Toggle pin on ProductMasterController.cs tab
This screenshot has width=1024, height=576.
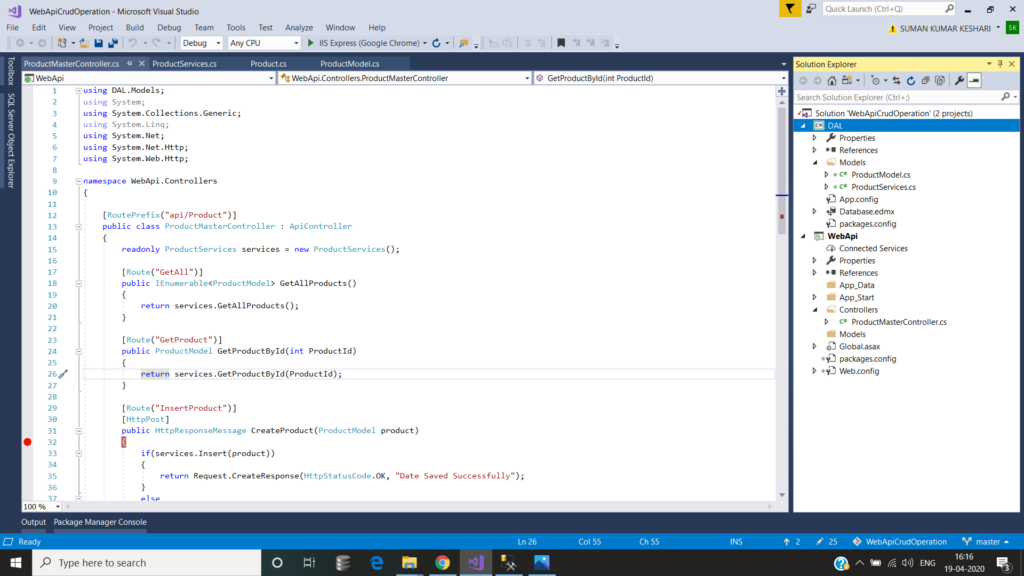(129, 64)
